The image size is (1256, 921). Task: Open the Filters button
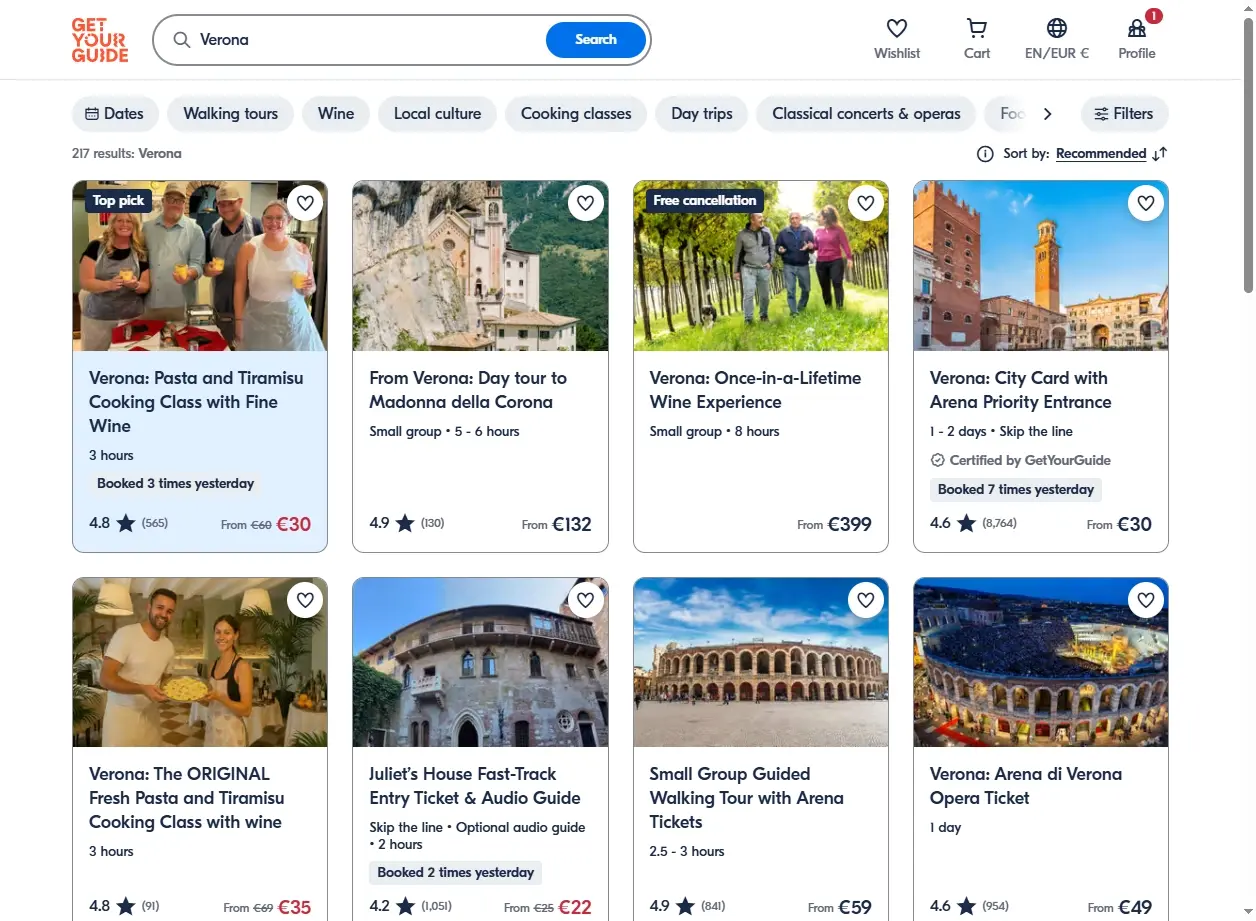(1124, 114)
